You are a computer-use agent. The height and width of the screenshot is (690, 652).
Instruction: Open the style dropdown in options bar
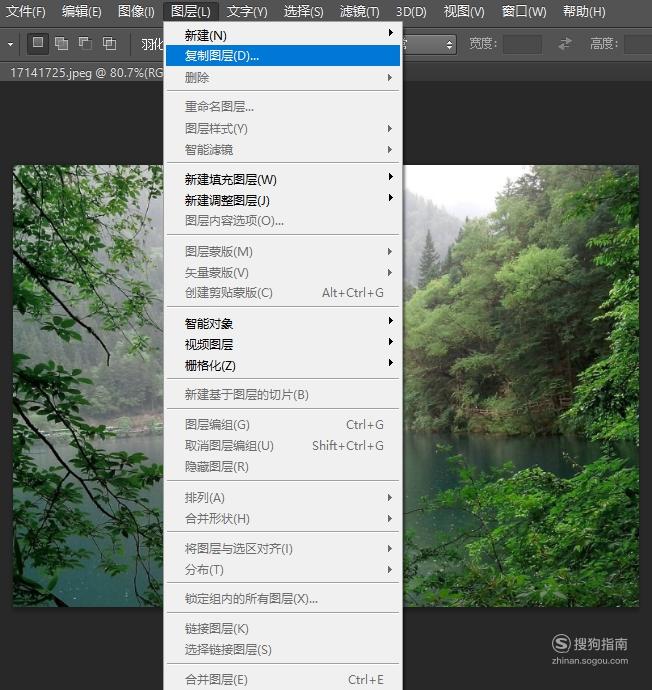click(x=429, y=44)
